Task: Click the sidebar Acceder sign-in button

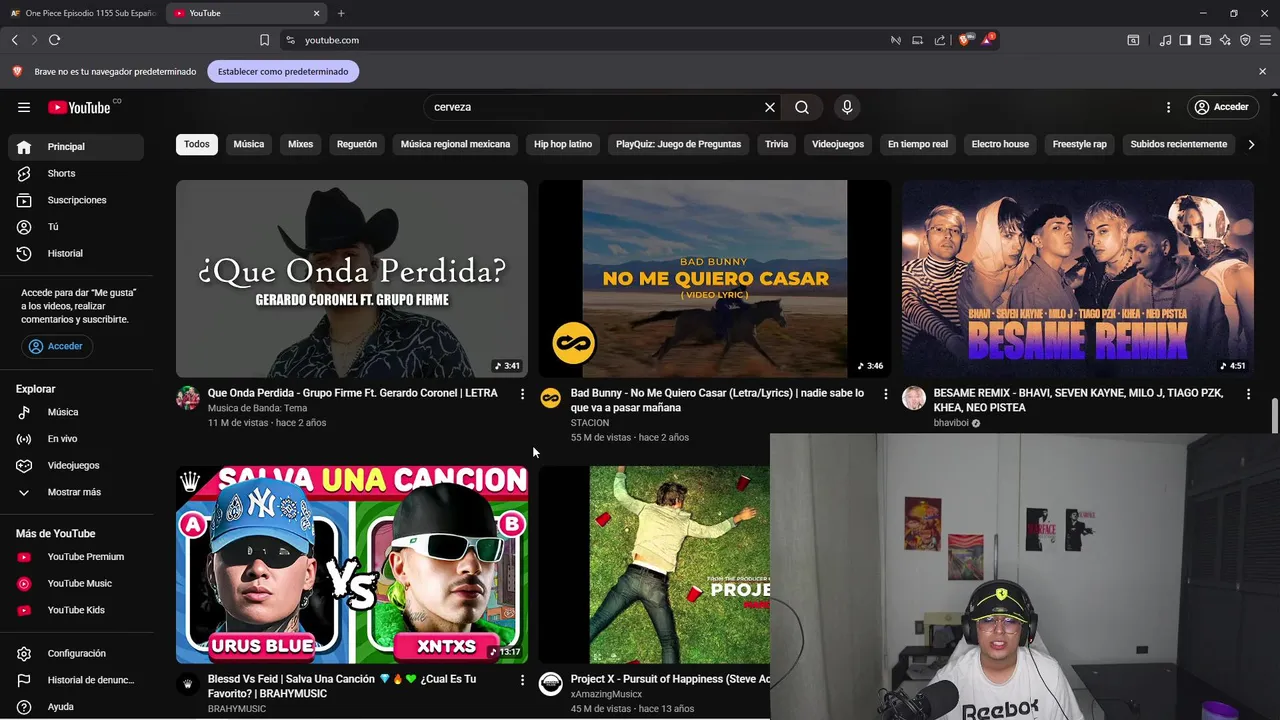Action: tap(57, 346)
